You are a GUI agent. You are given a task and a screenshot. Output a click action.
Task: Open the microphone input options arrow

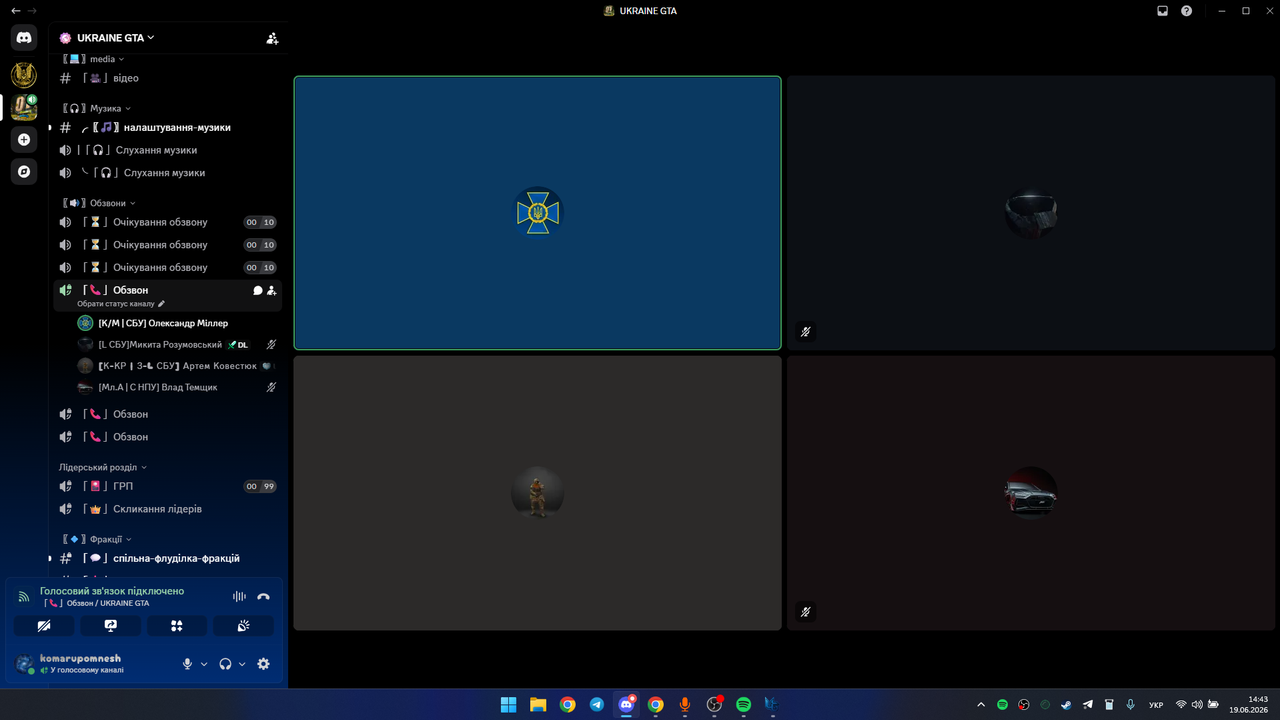204,664
